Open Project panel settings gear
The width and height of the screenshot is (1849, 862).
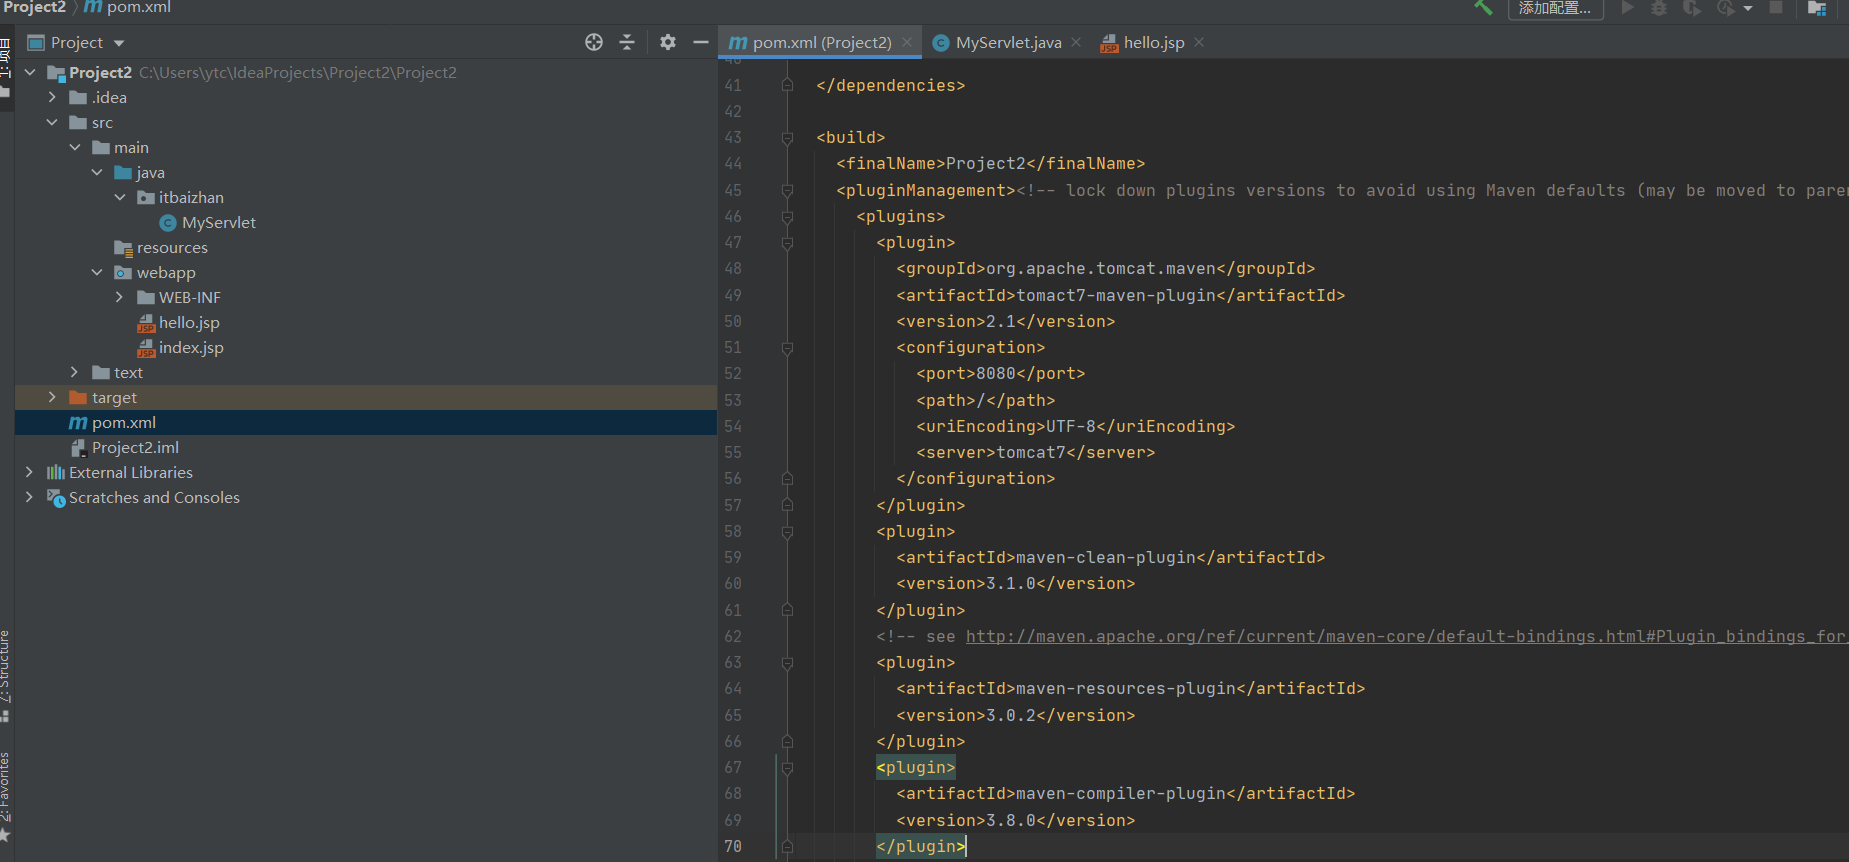pos(668,42)
